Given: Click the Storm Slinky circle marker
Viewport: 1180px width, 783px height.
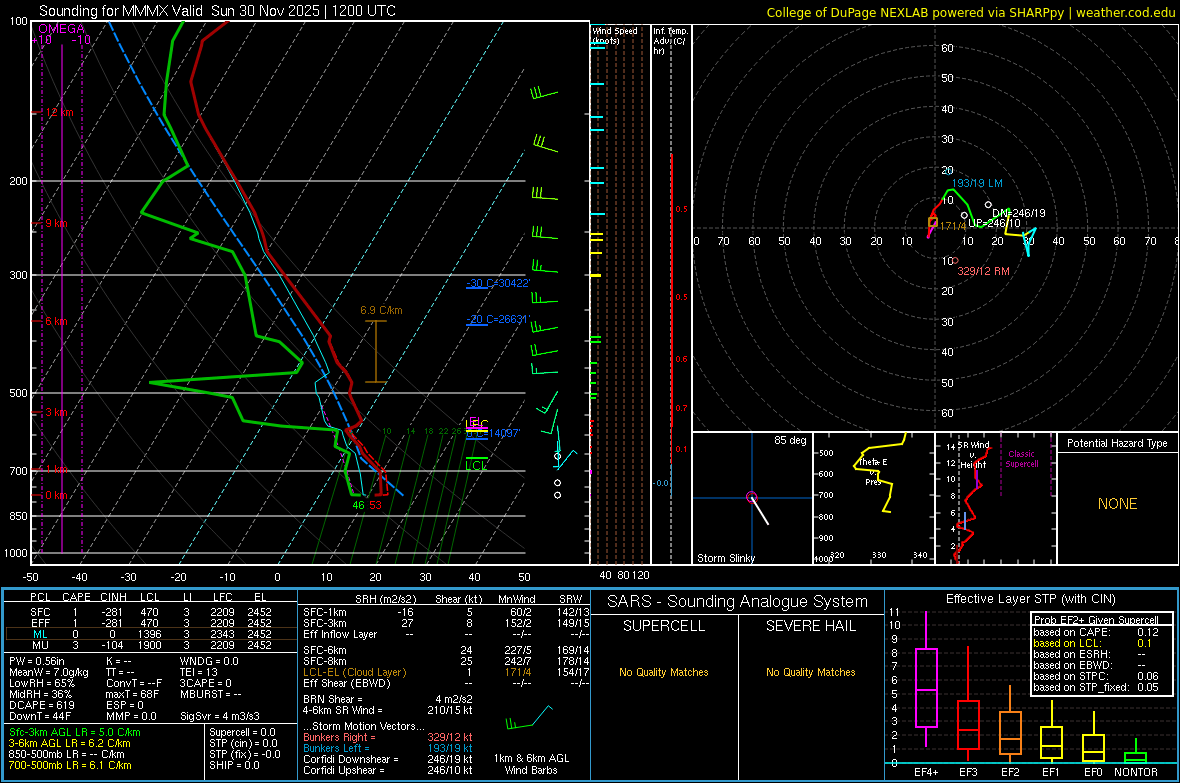Looking at the screenshot, I should click(x=751, y=497).
